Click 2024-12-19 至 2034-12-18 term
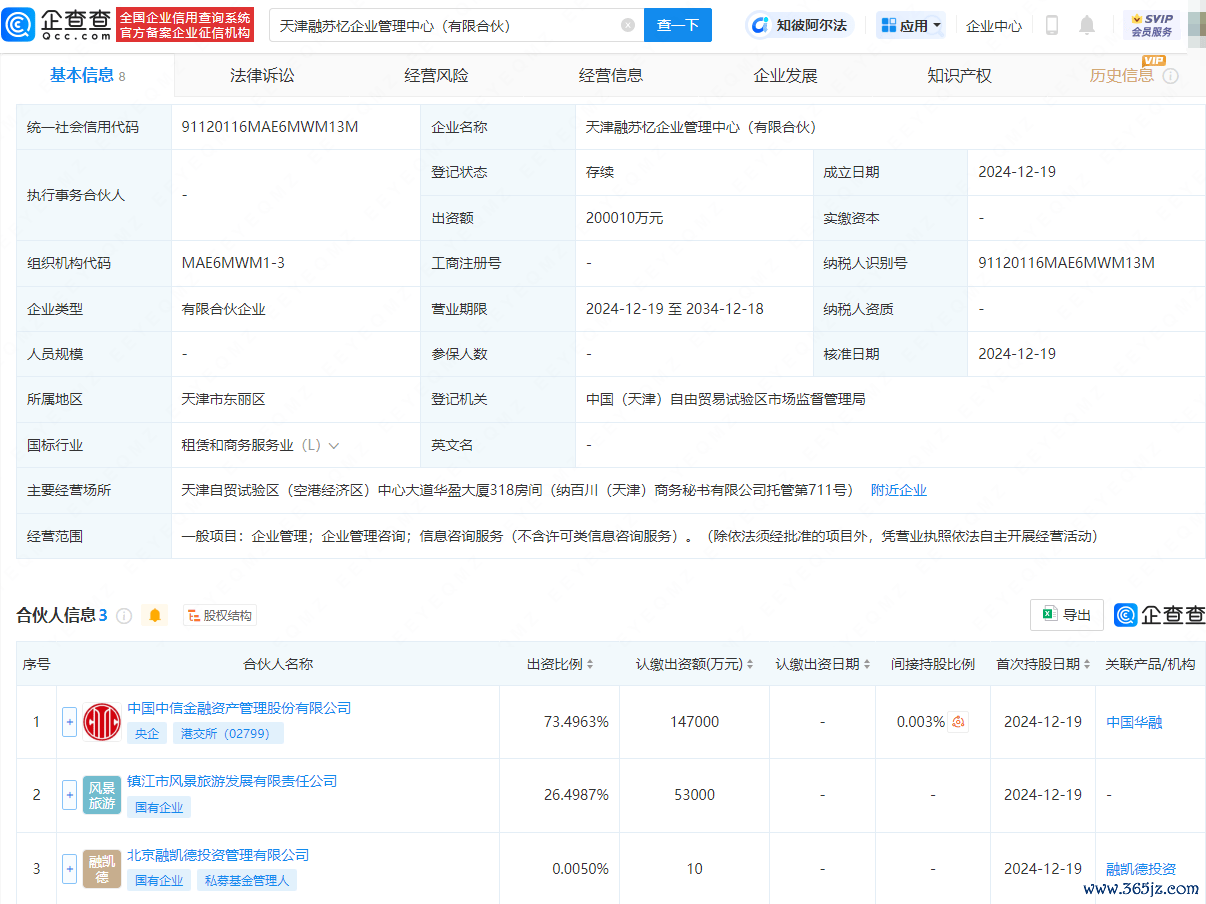Screen dimensions: 1206x904 675,309
